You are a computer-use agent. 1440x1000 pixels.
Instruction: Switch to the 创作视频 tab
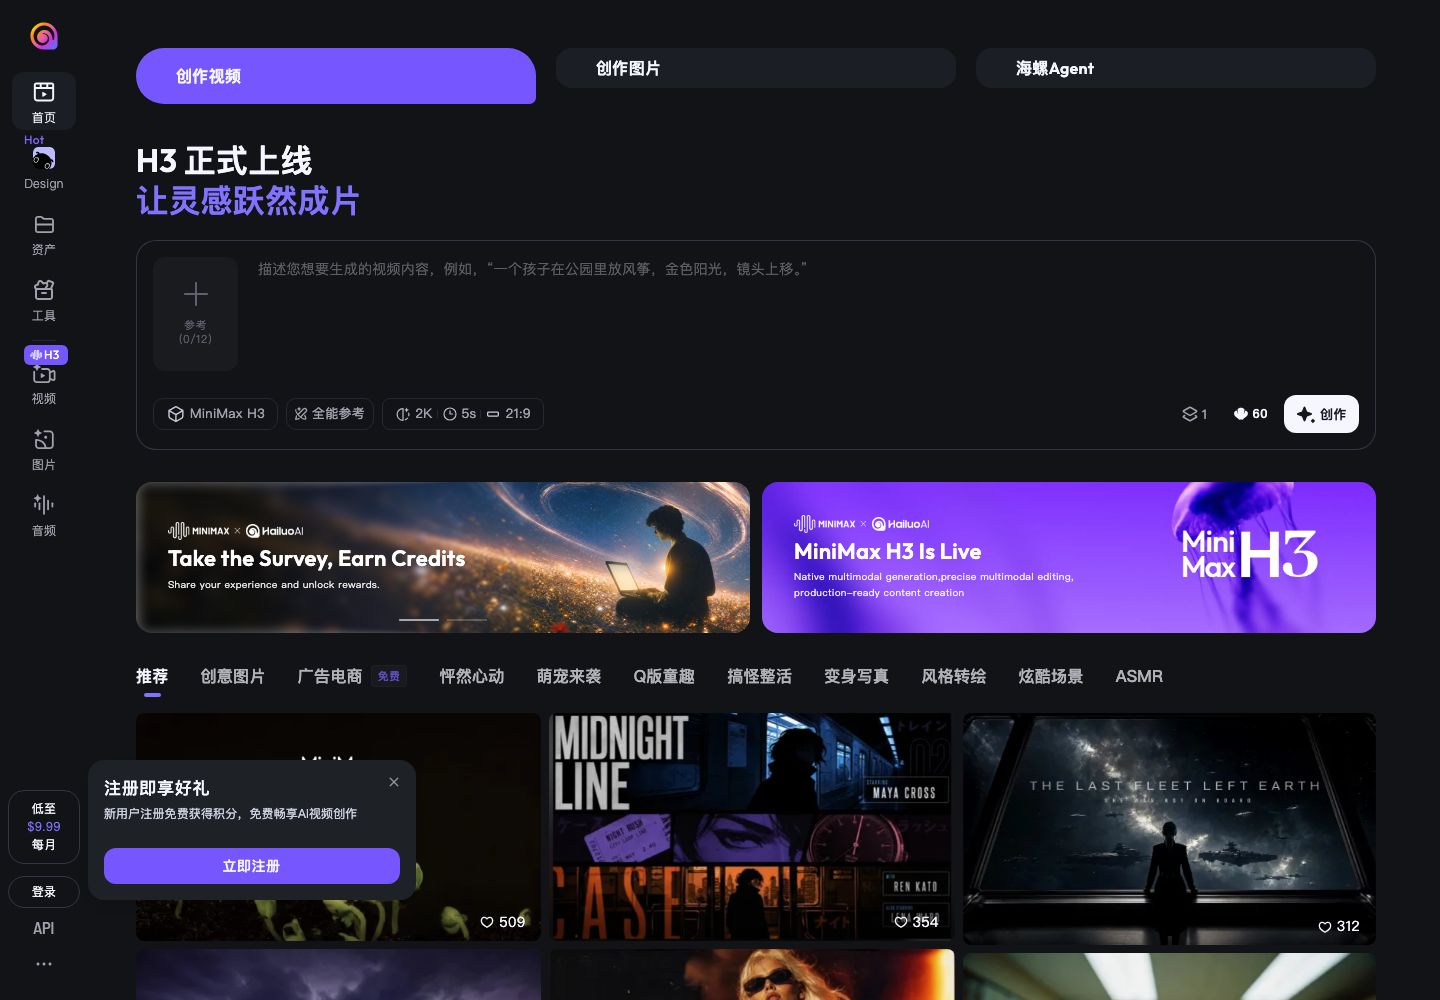pyautogui.click(x=336, y=76)
